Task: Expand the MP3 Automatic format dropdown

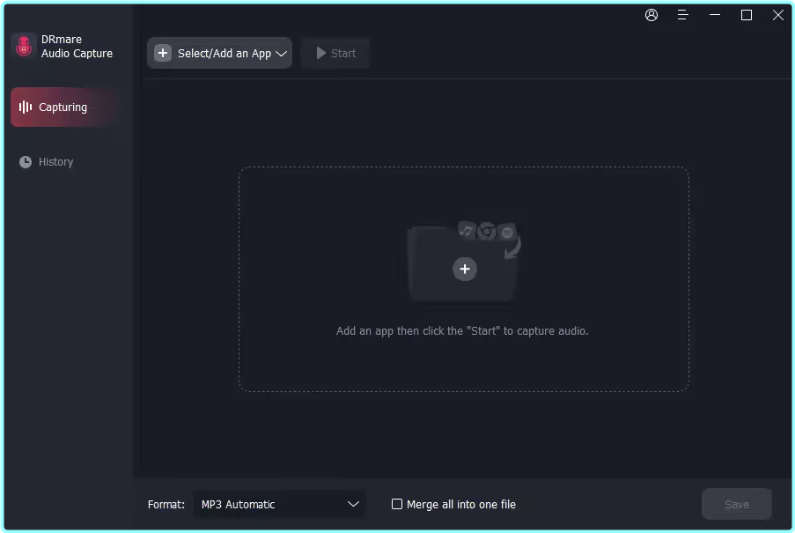Action: 279,505
